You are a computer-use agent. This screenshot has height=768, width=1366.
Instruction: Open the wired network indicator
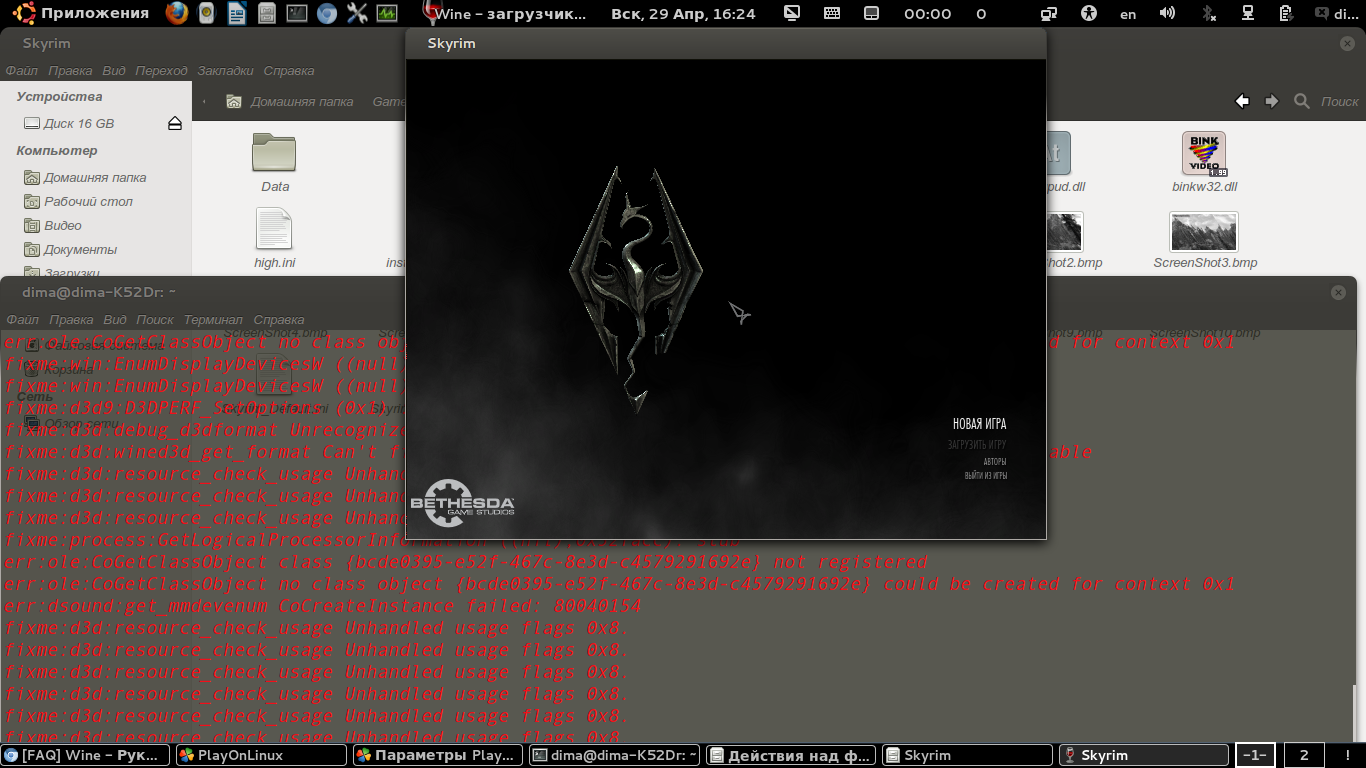(x=1248, y=13)
